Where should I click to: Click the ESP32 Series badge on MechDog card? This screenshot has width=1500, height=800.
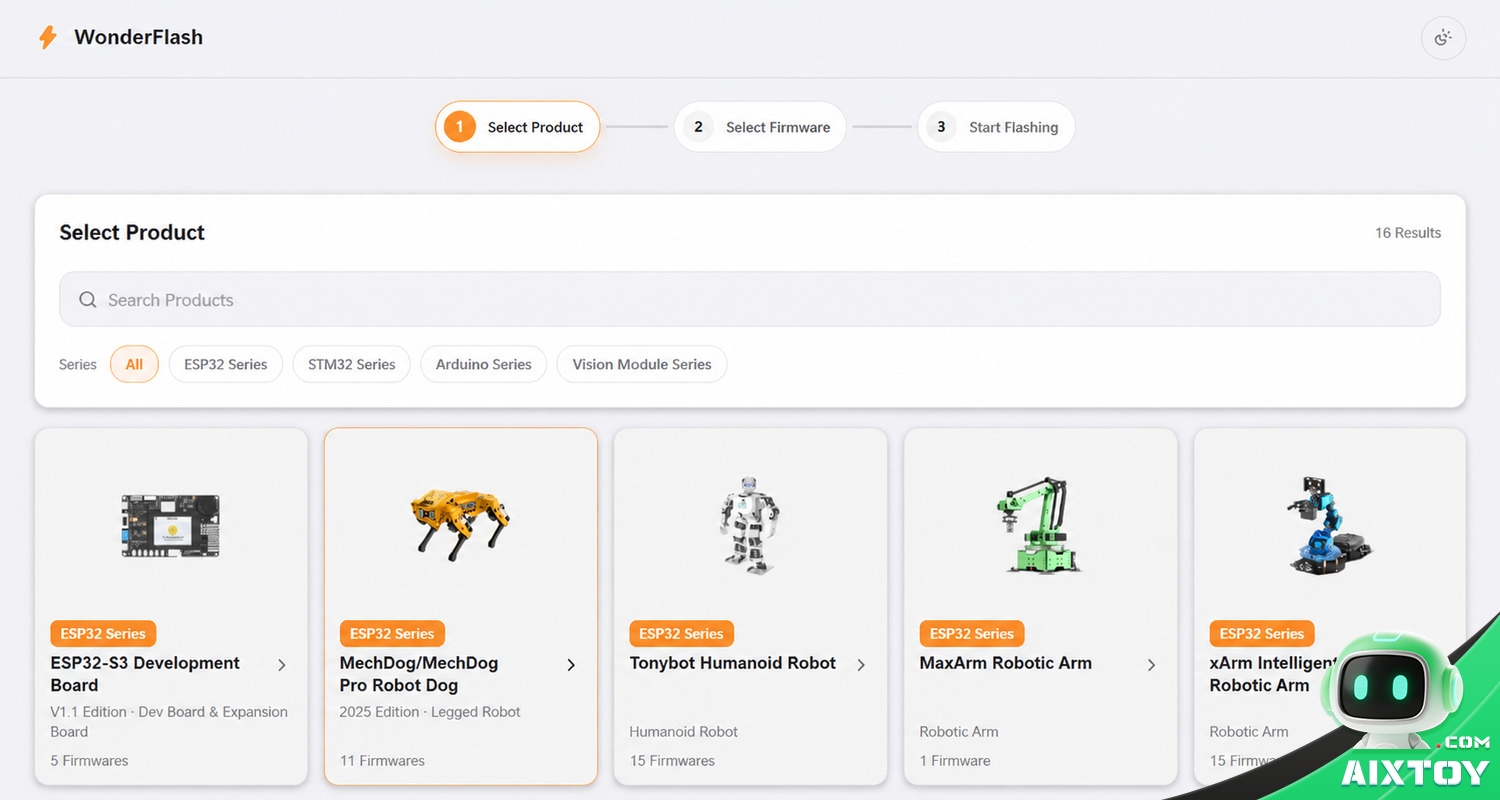point(392,633)
